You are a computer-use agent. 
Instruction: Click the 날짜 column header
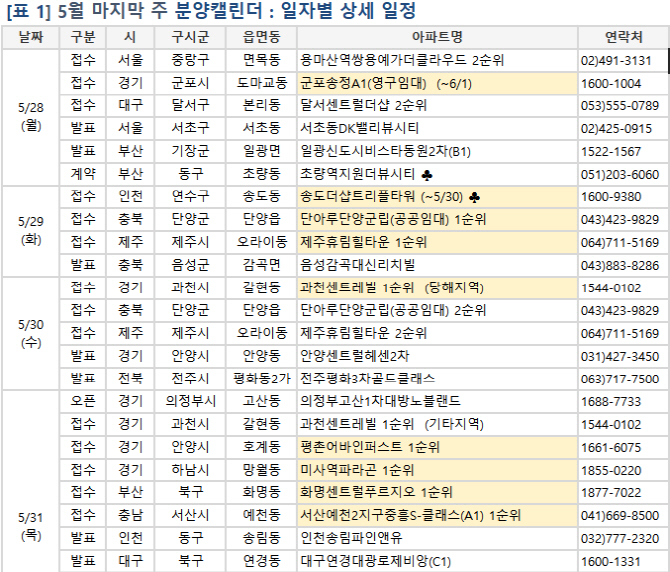pos(31,37)
